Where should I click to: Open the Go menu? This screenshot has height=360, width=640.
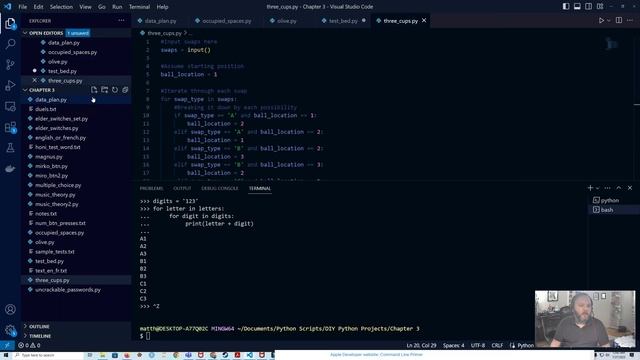coord(102,7)
